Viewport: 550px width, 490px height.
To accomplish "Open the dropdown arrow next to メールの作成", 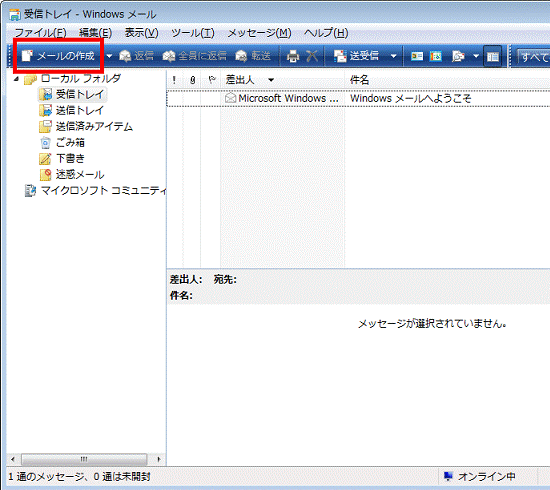I will point(109,56).
